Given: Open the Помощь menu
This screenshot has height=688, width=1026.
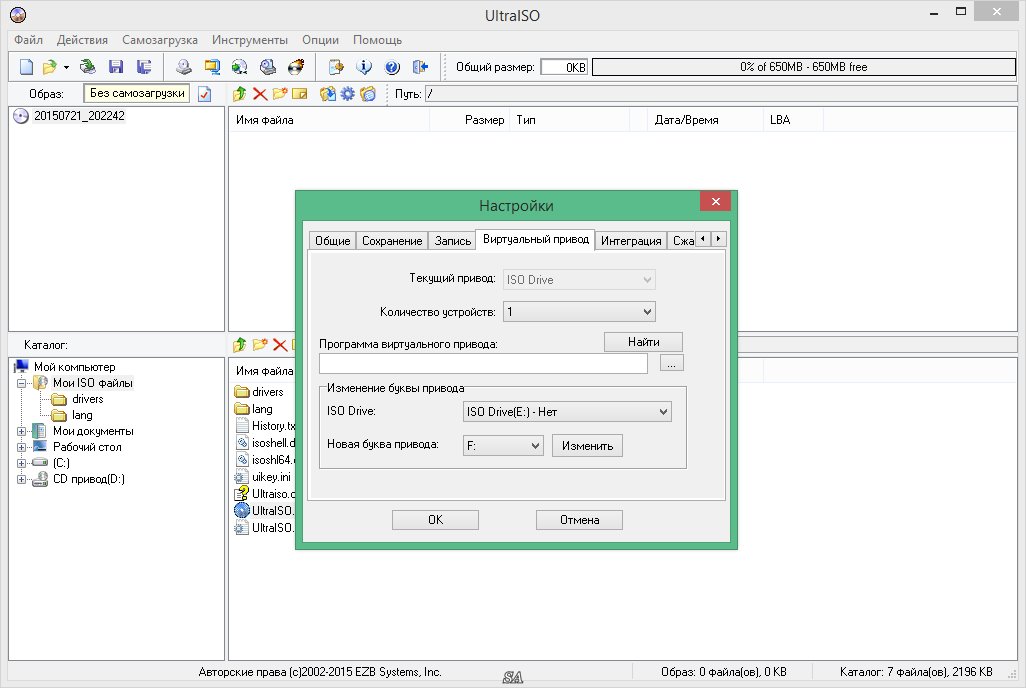Looking at the screenshot, I should pyautogui.click(x=378, y=40).
